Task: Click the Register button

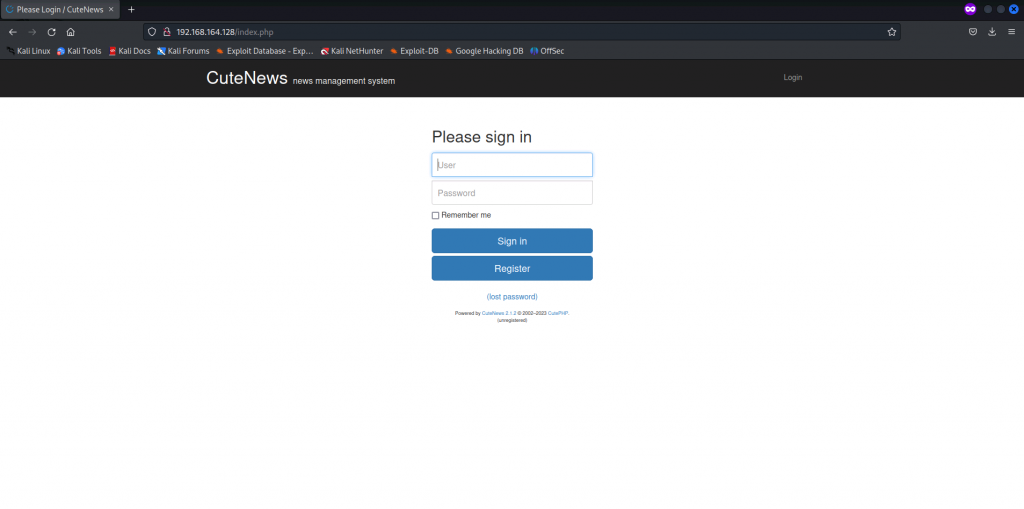Action: coord(512,269)
